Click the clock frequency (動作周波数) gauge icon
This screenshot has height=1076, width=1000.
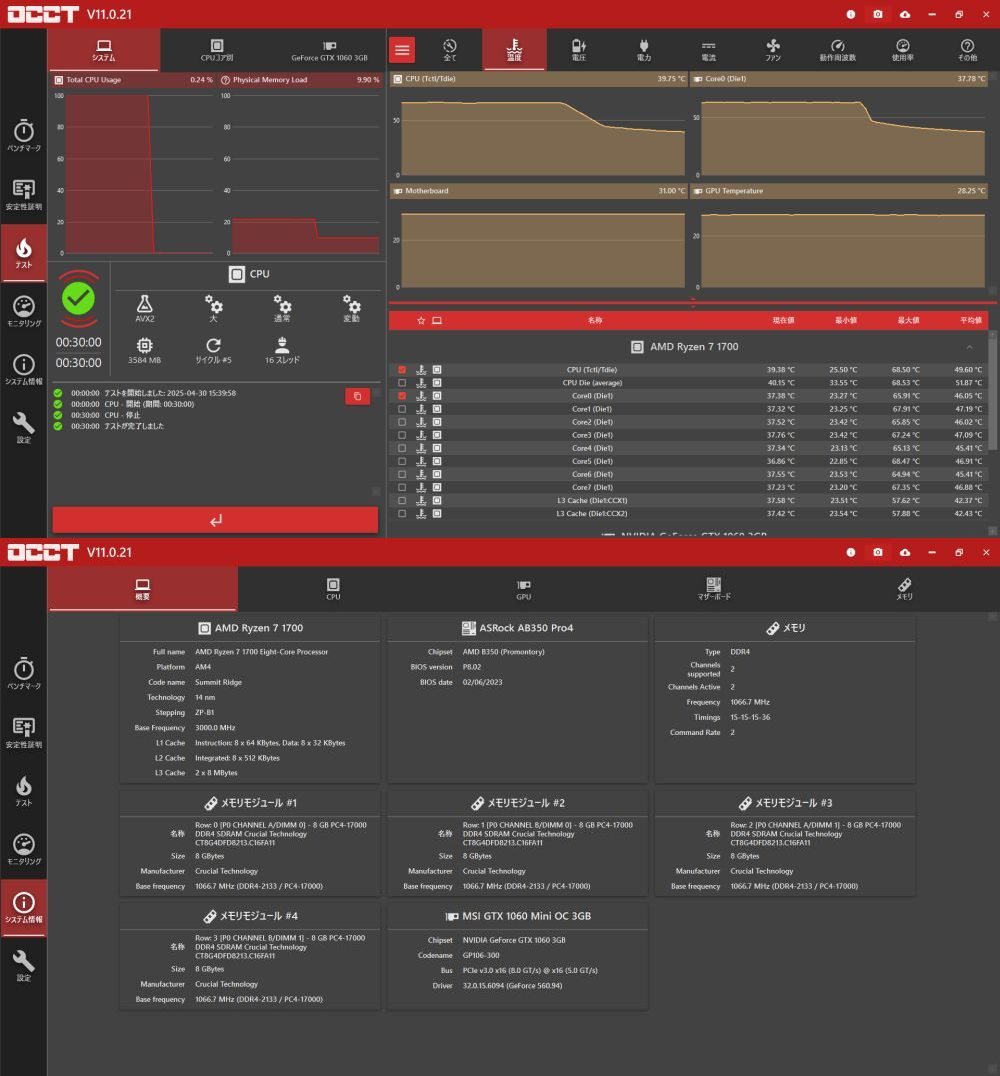pos(838,49)
